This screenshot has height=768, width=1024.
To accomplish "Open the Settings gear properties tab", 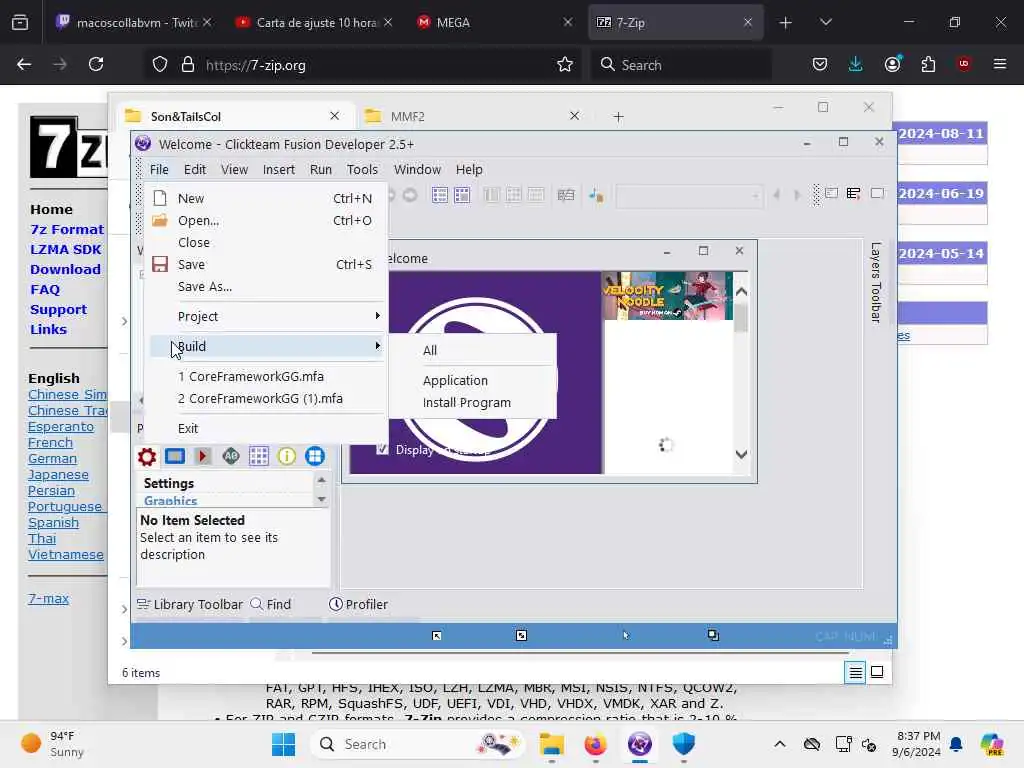I will pos(147,456).
